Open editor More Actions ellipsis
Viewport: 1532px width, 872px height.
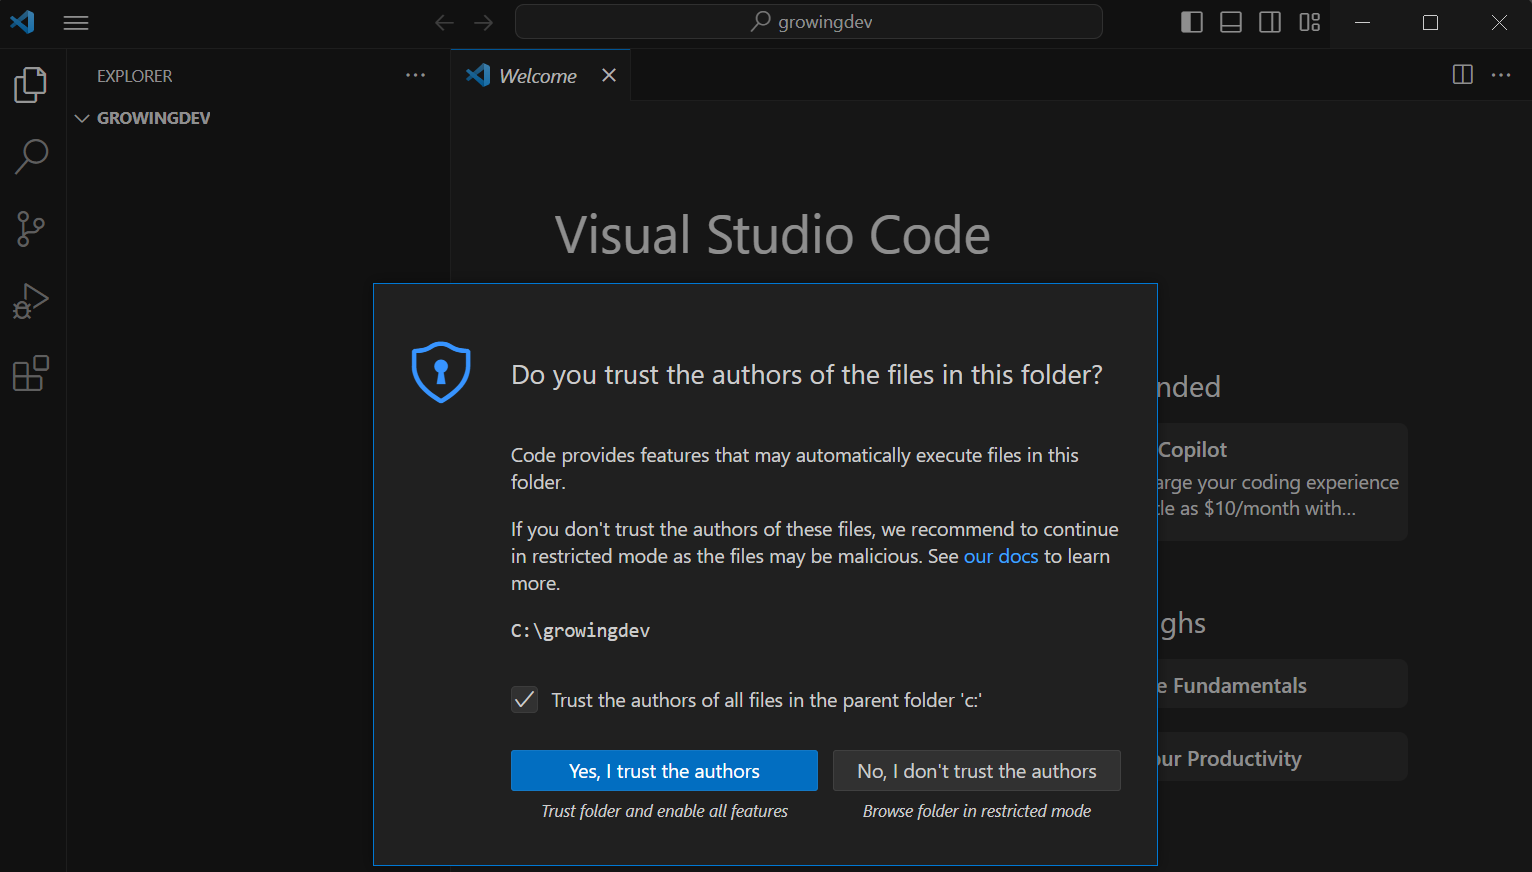click(1501, 75)
